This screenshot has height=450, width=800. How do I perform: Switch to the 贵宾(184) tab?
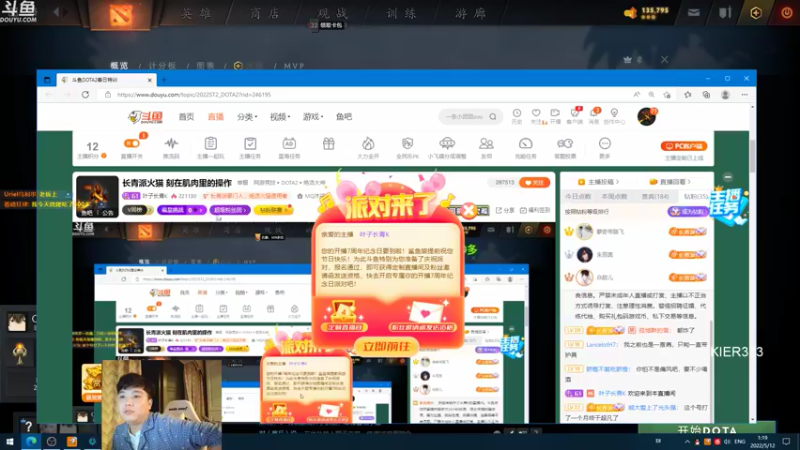point(656,196)
